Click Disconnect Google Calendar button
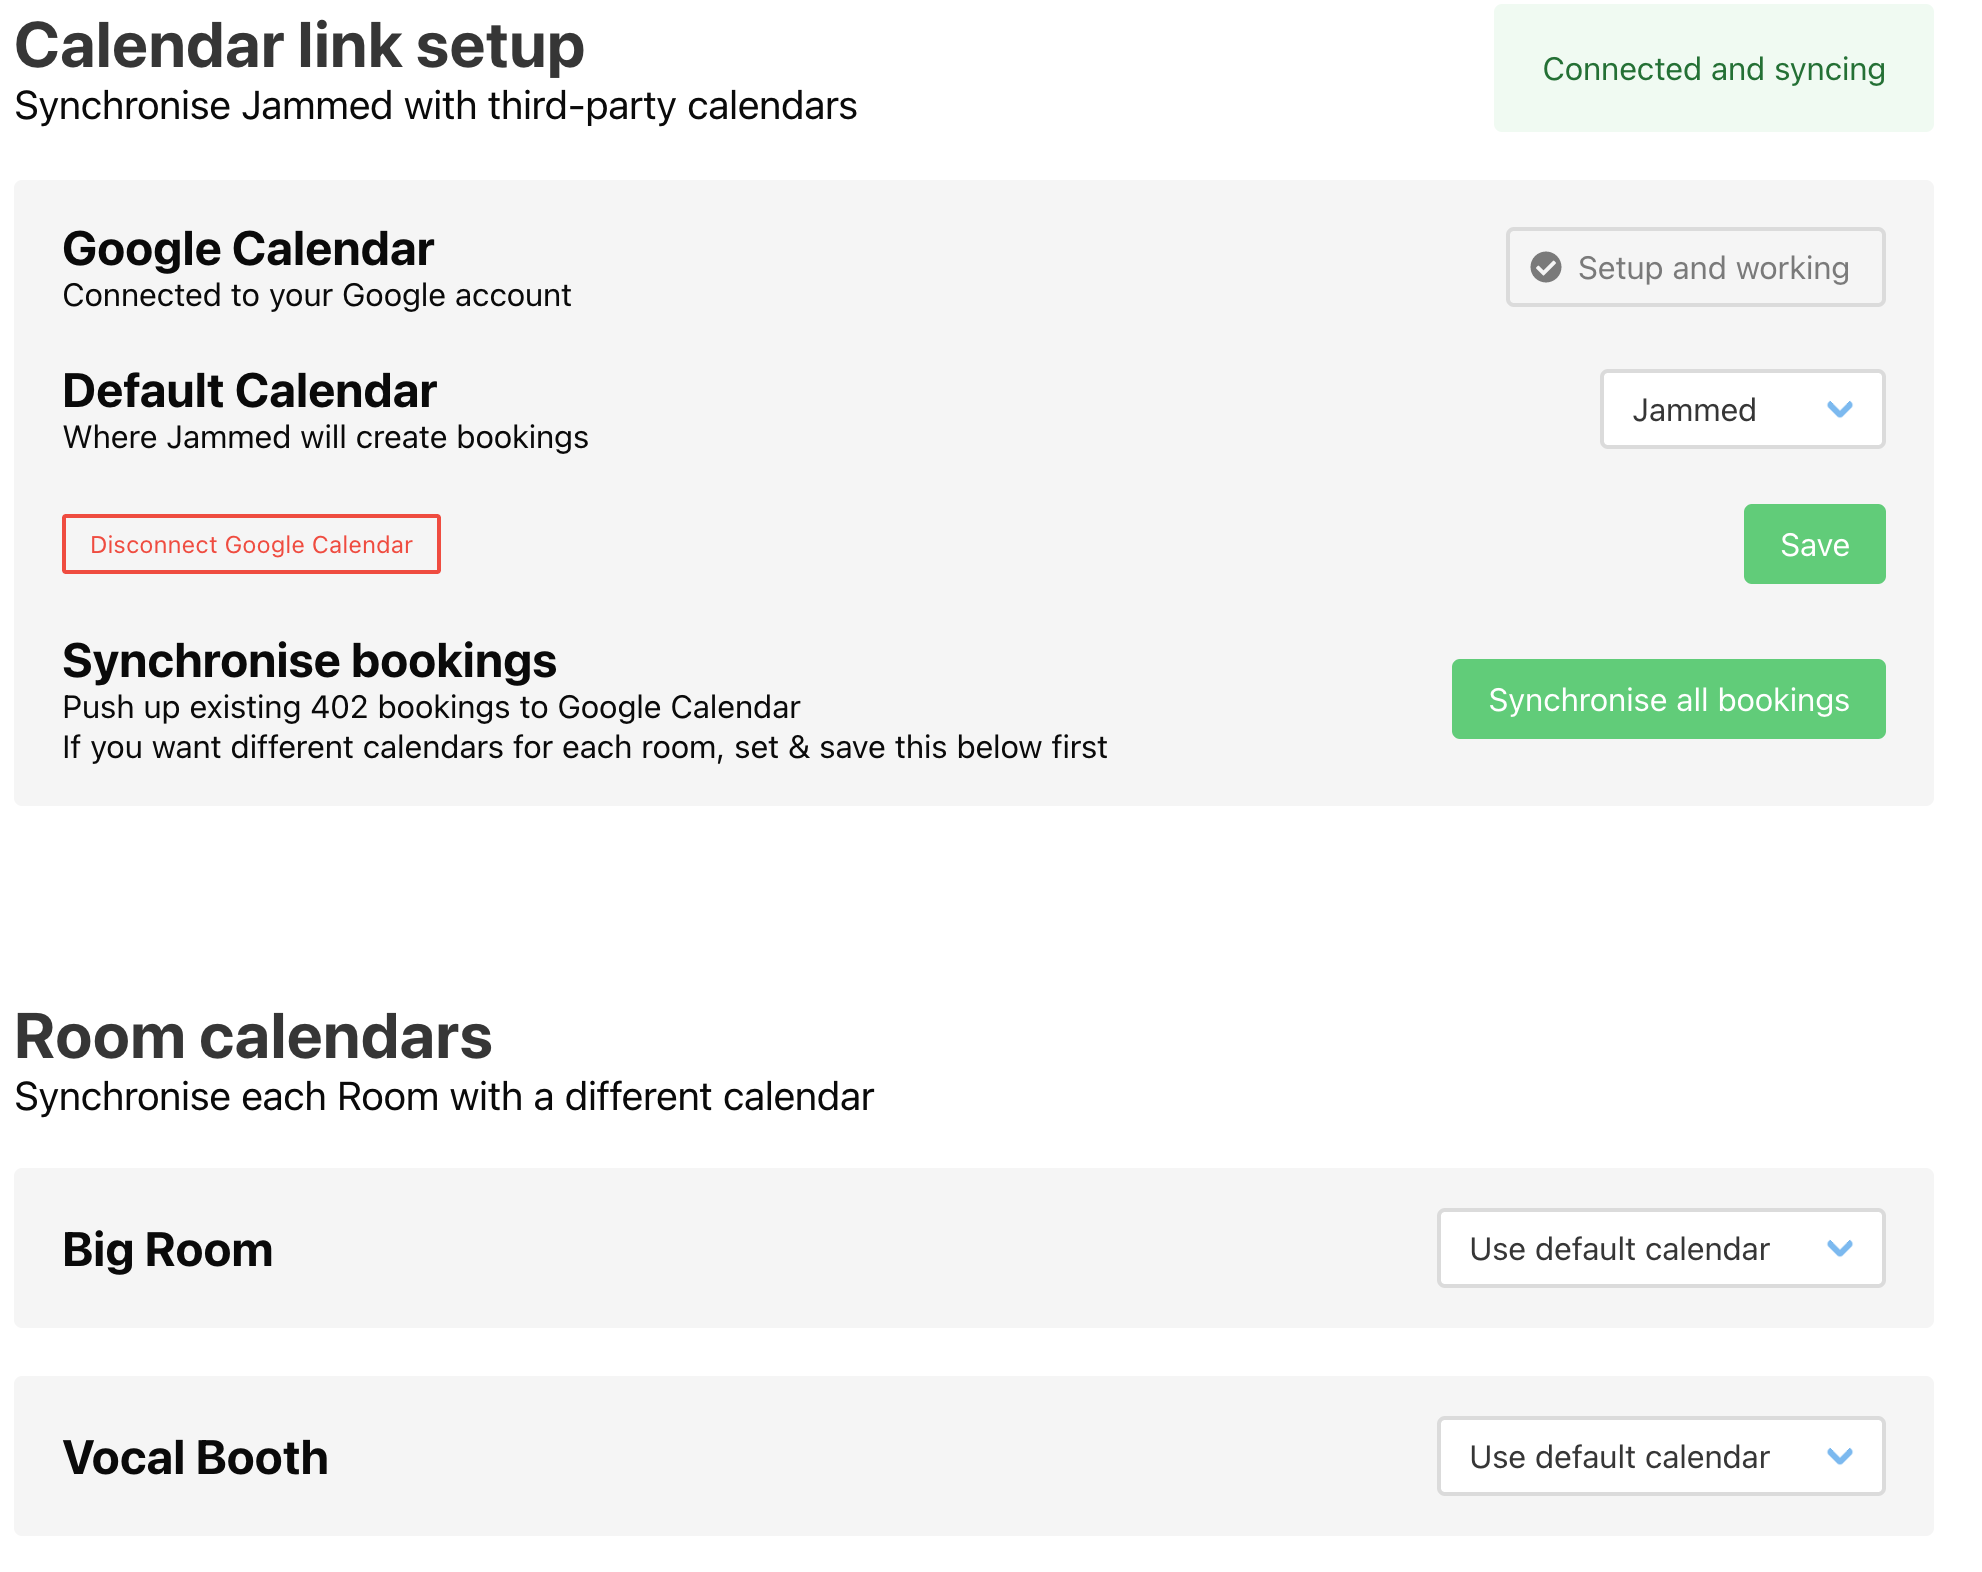 click(x=251, y=544)
